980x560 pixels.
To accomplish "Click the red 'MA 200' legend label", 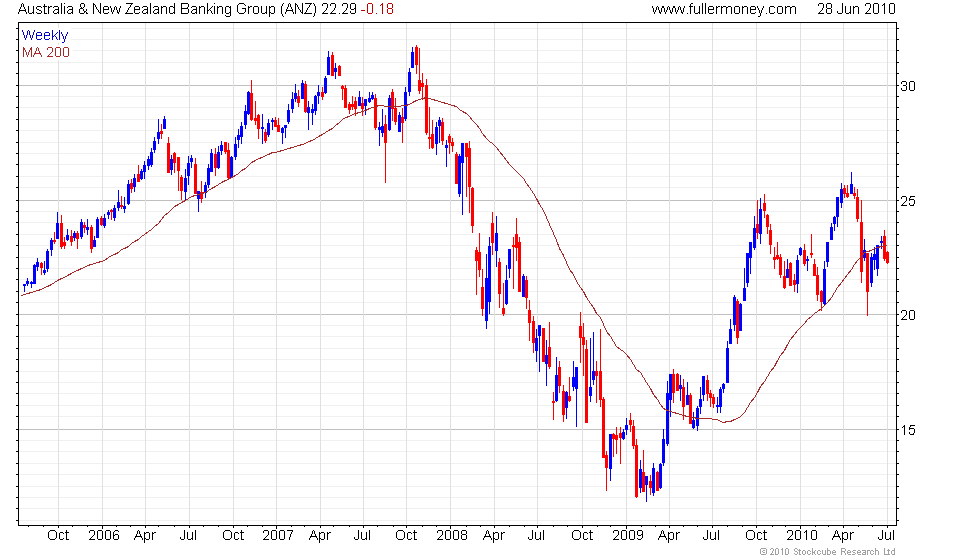I will coord(46,52).
